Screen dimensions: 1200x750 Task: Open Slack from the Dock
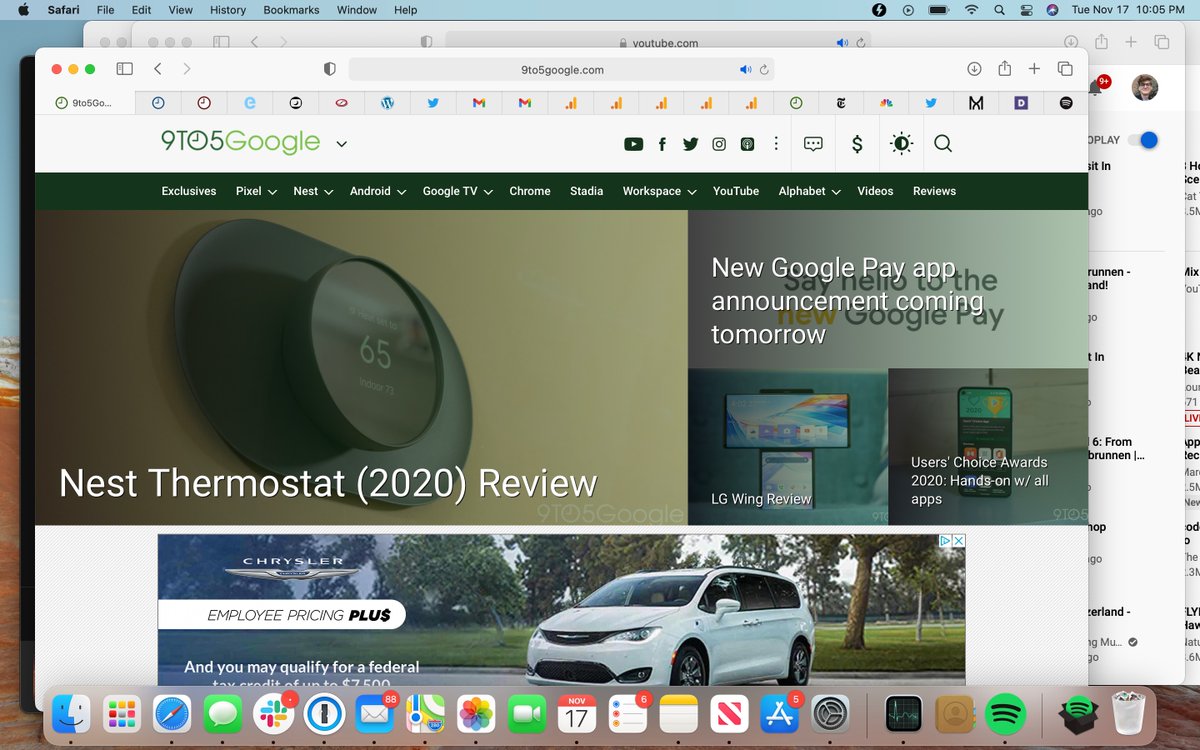click(274, 714)
